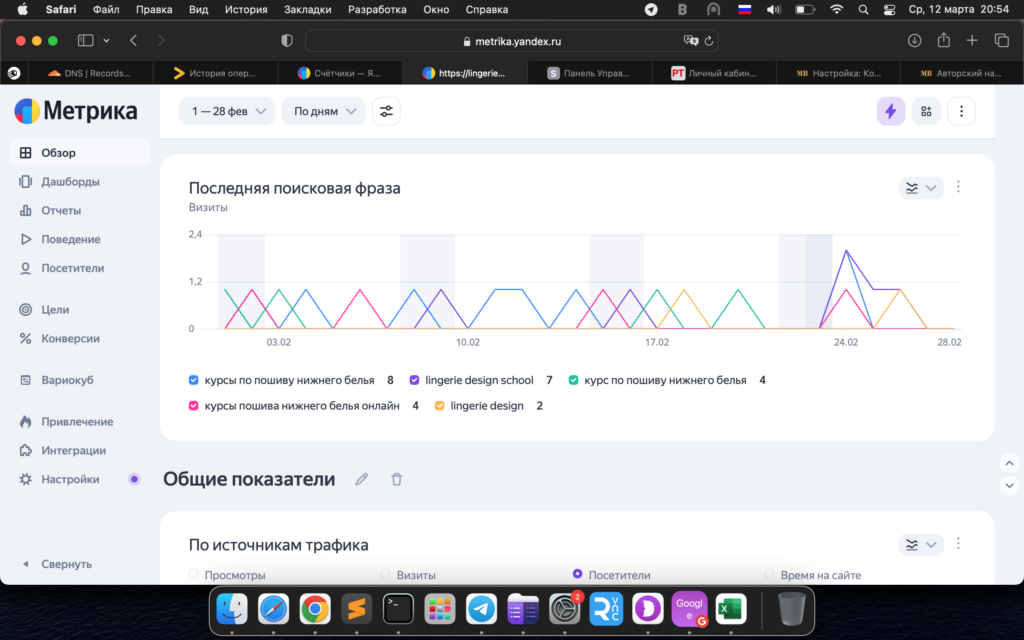The width and height of the screenshot is (1024, 640).
Task: Open the Привлечение section
Action: click(77, 422)
